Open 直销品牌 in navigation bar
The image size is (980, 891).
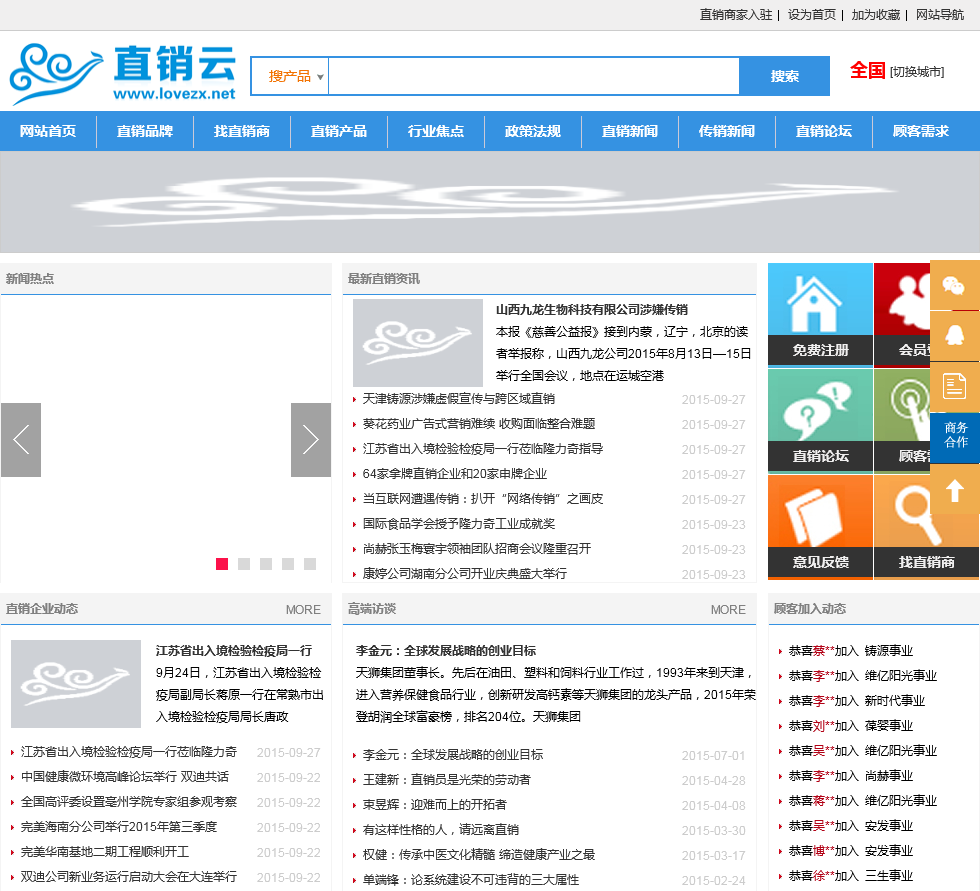pos(145,131)
